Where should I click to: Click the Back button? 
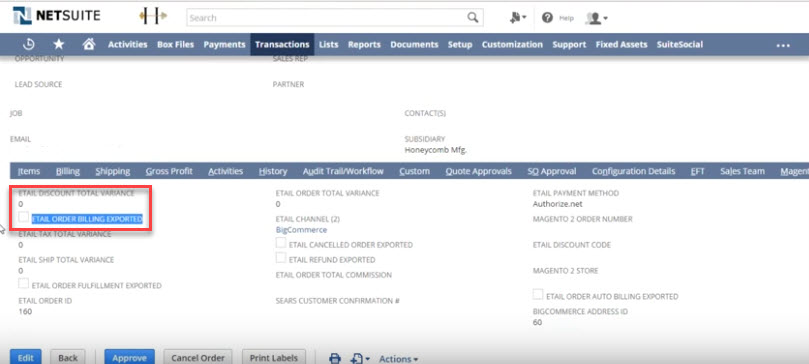click(x=68, y=357)
